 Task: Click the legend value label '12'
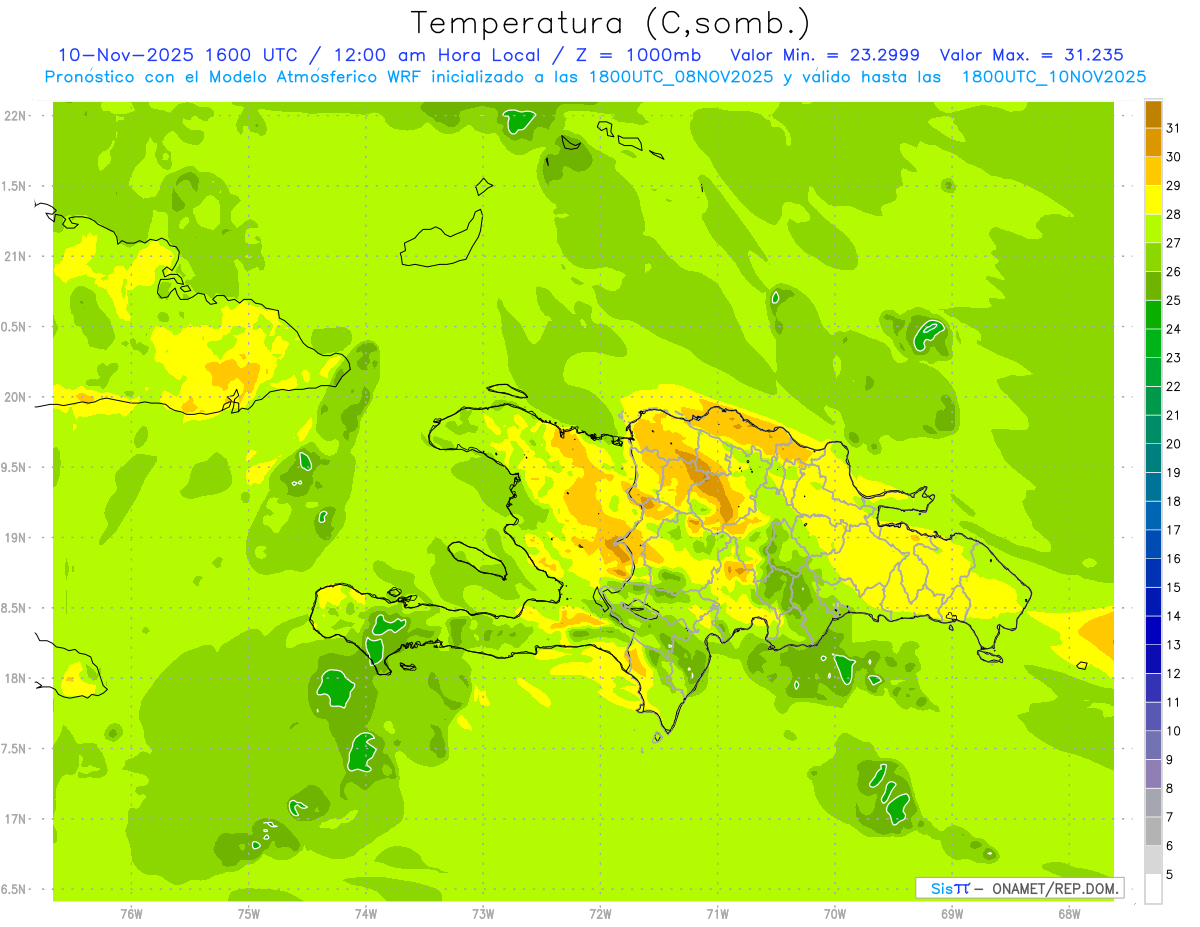1174,673
